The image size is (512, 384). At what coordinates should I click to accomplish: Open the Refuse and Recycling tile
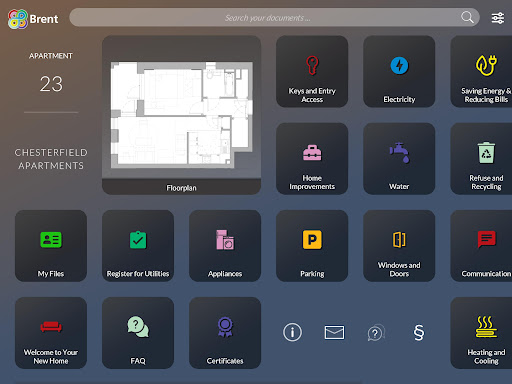[481, 159]
